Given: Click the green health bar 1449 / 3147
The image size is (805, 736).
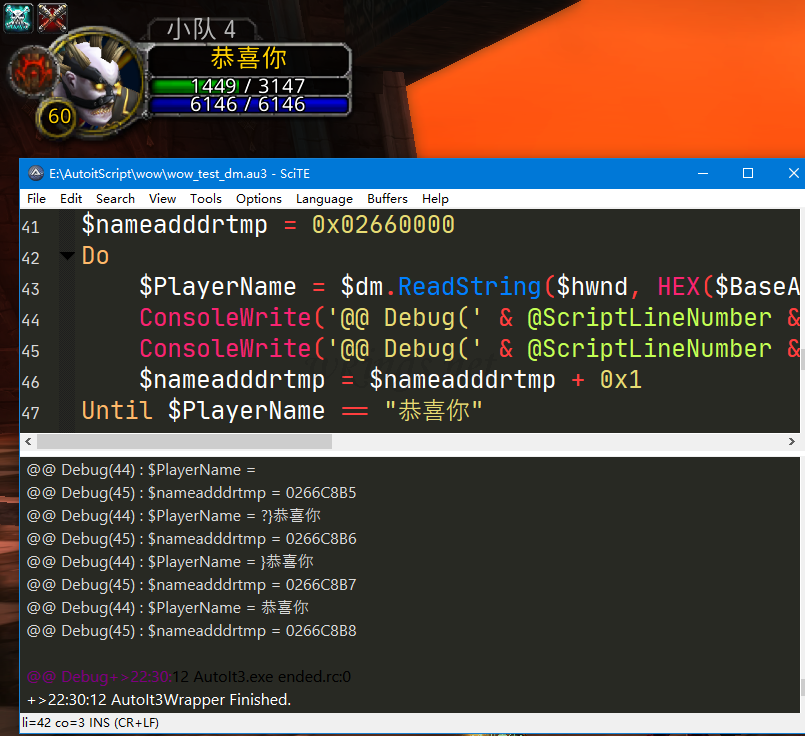Looking at the screenshot, I should [x=248, y=86].
